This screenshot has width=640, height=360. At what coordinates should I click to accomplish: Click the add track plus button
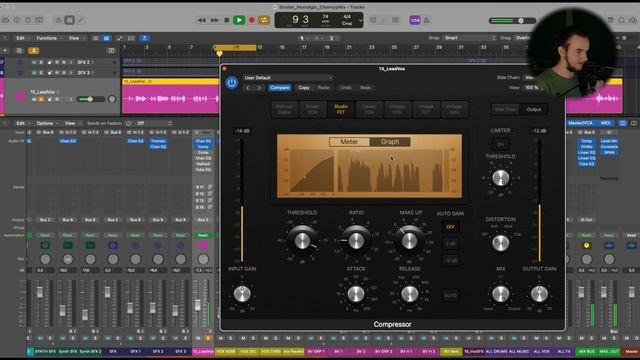pyautogui.click(x=5, y=51)
